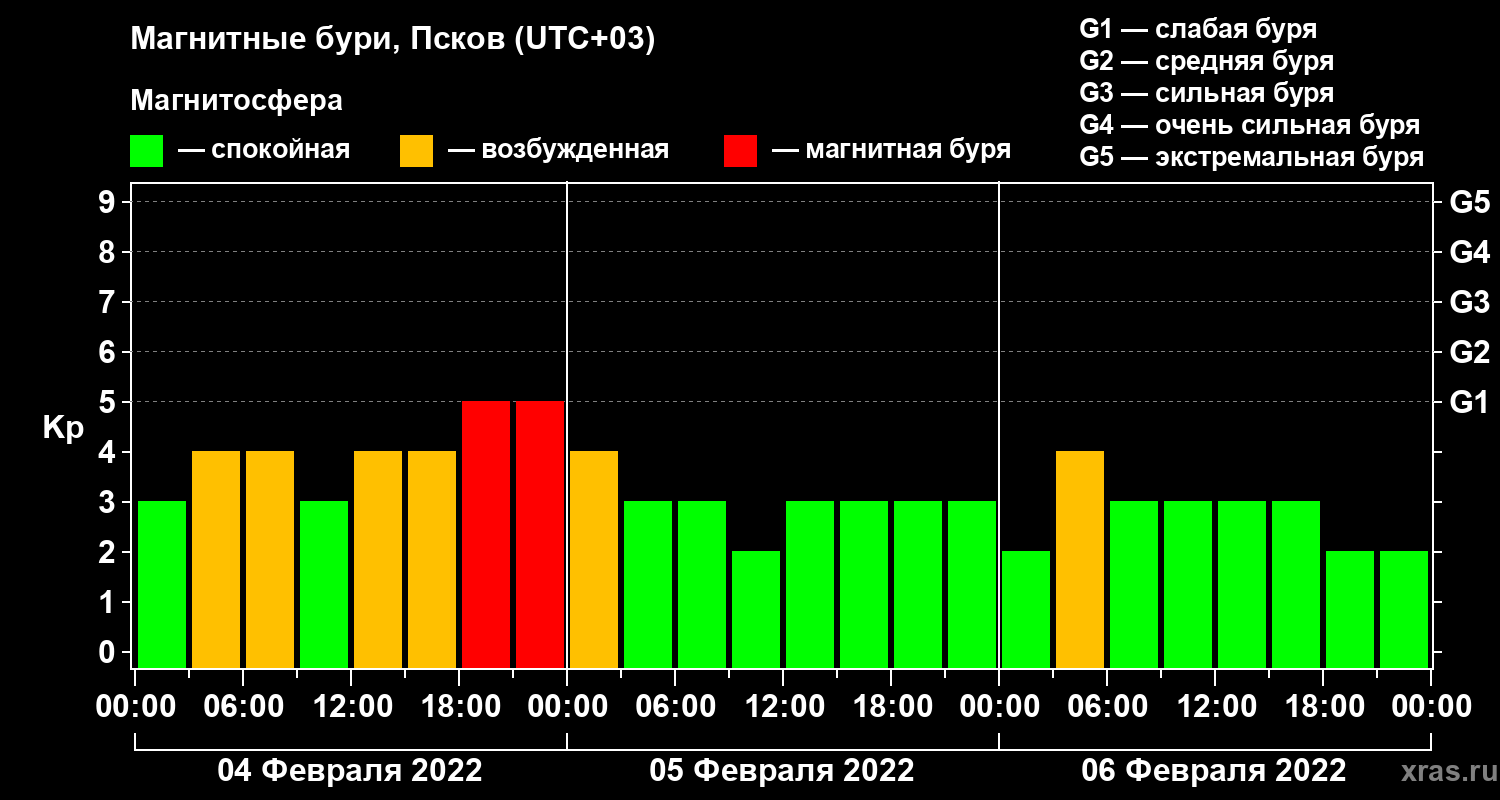Click the G3 label on right axis

[x=1469, y=302]
